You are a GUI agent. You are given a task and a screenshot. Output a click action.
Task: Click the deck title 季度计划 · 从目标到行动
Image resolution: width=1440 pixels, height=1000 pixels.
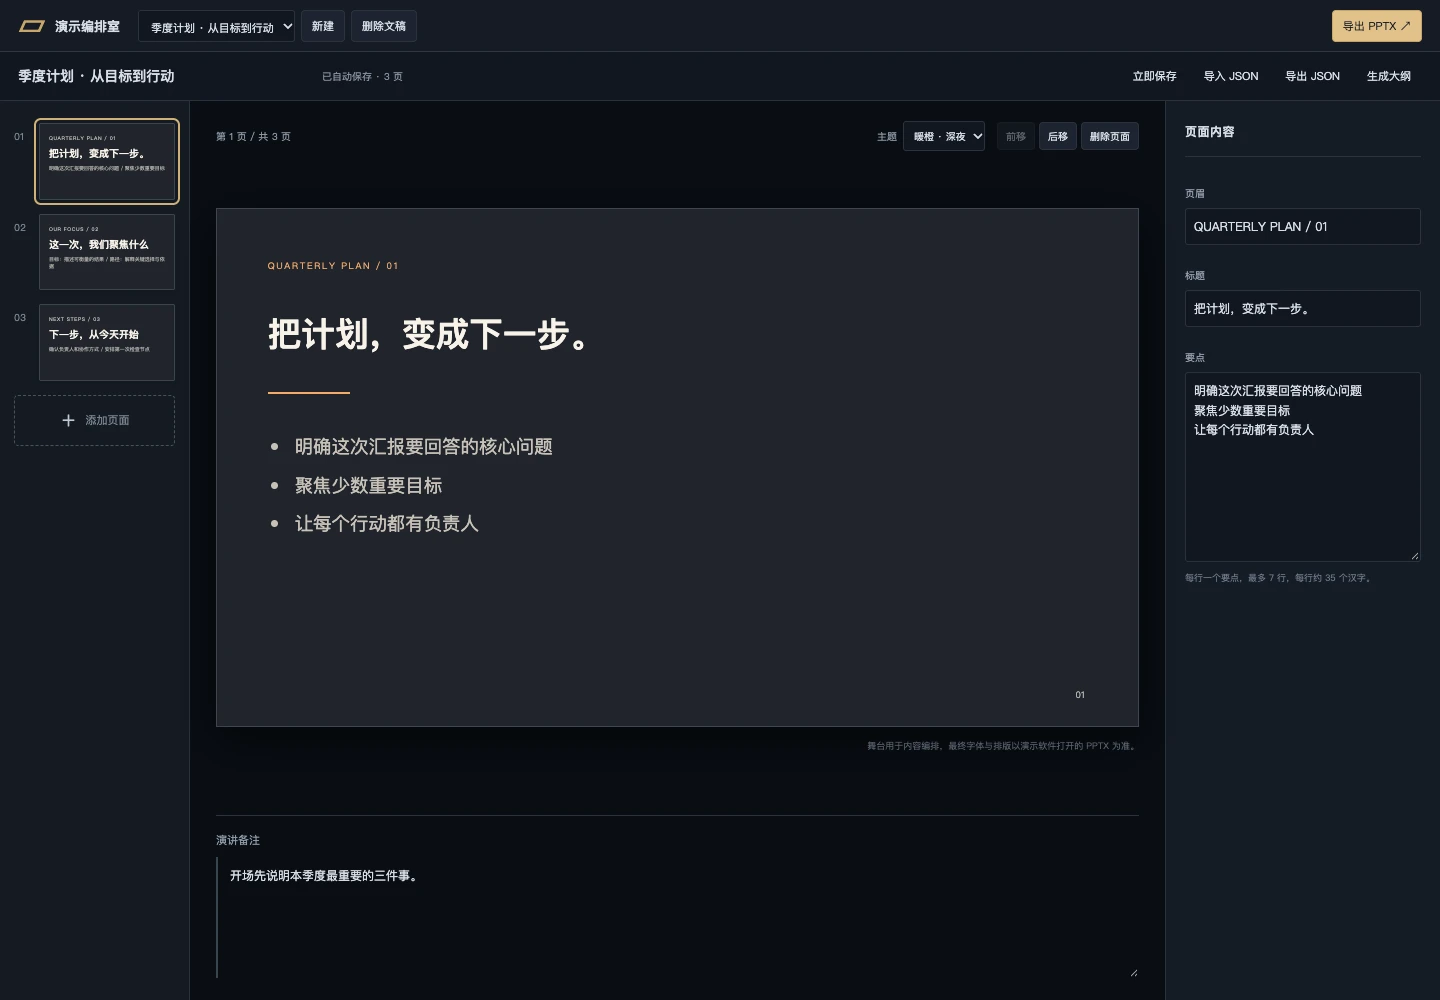[x=96, y=76]
